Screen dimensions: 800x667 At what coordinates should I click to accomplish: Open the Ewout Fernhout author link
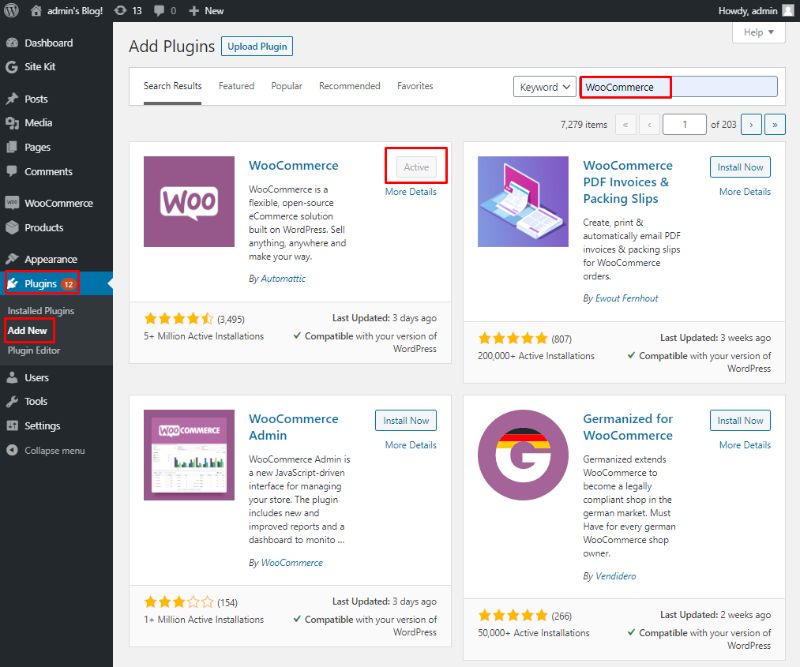click(627, 299)
